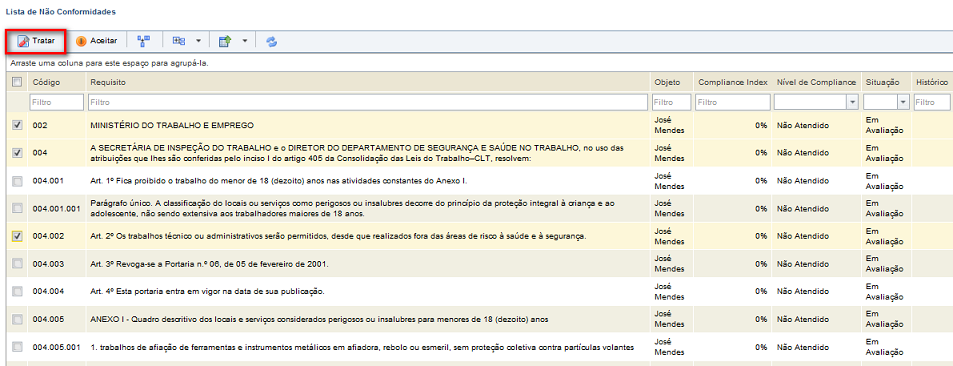Focus the Requisito filter field

(368, 102)
